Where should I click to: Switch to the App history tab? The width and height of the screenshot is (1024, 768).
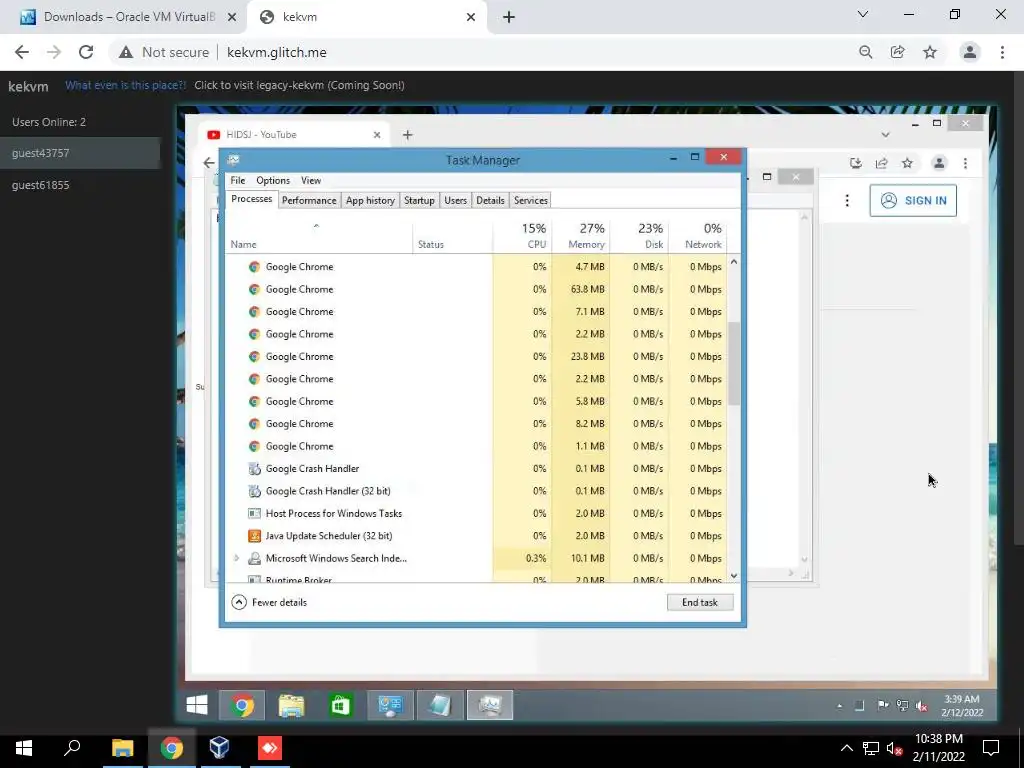click(370, 200)
